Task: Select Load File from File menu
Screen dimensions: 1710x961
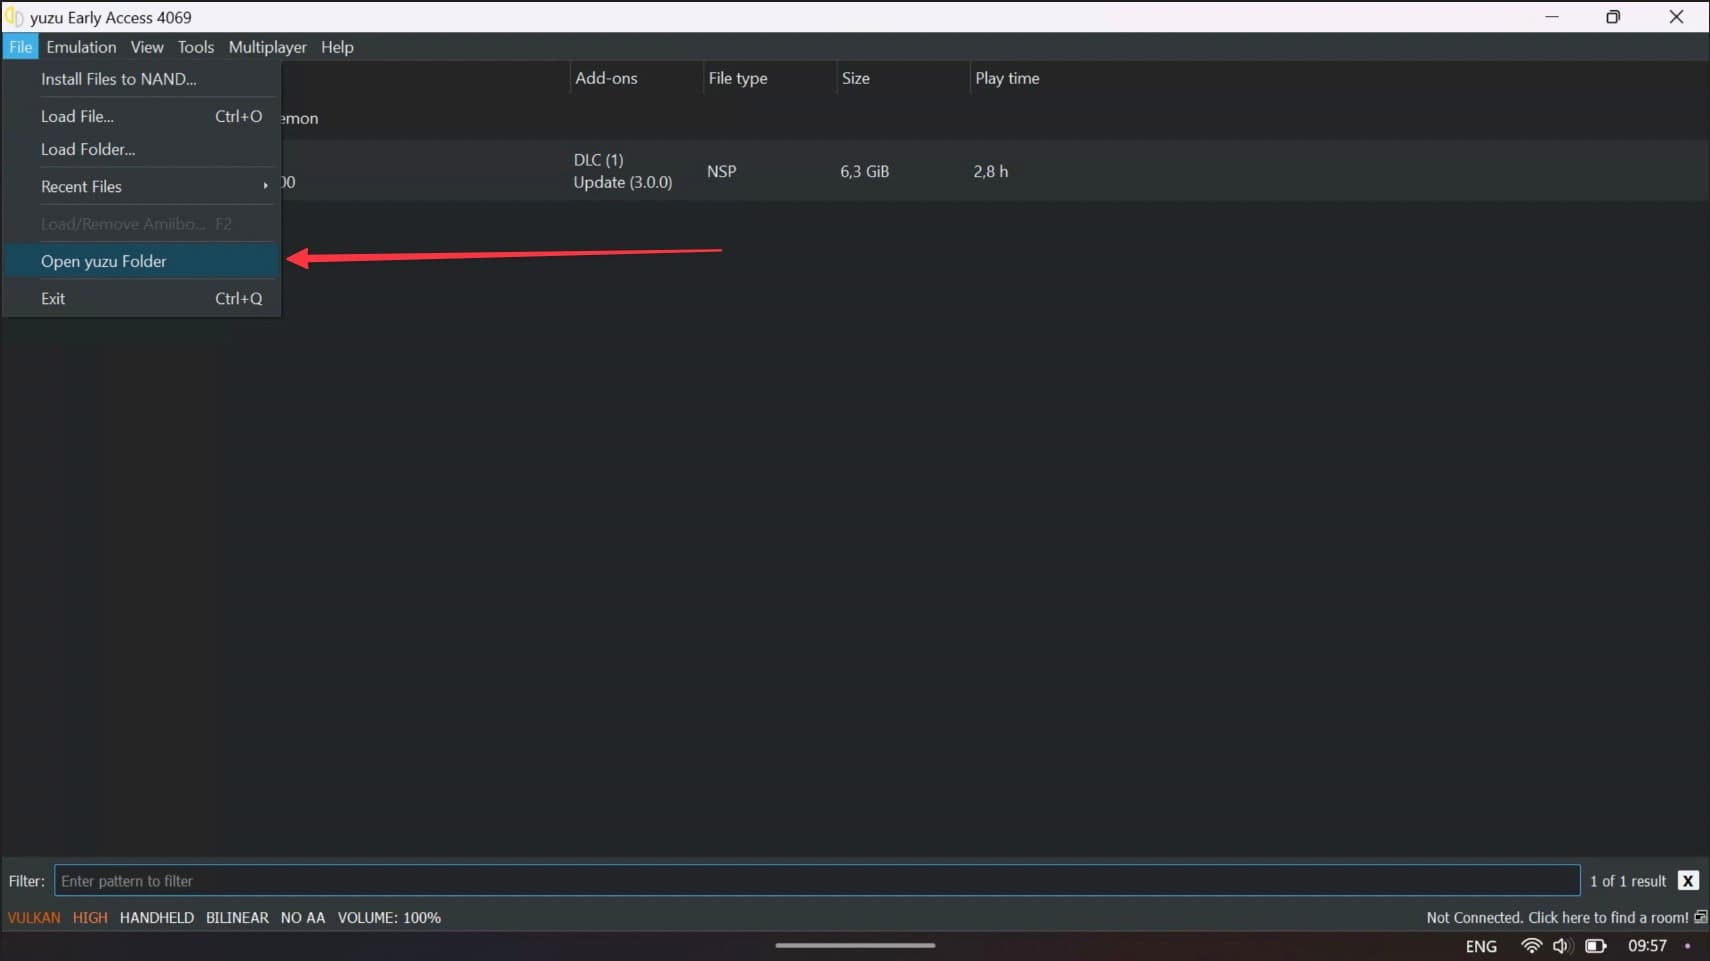Action: pyautogui.click(x=141, y=116)
